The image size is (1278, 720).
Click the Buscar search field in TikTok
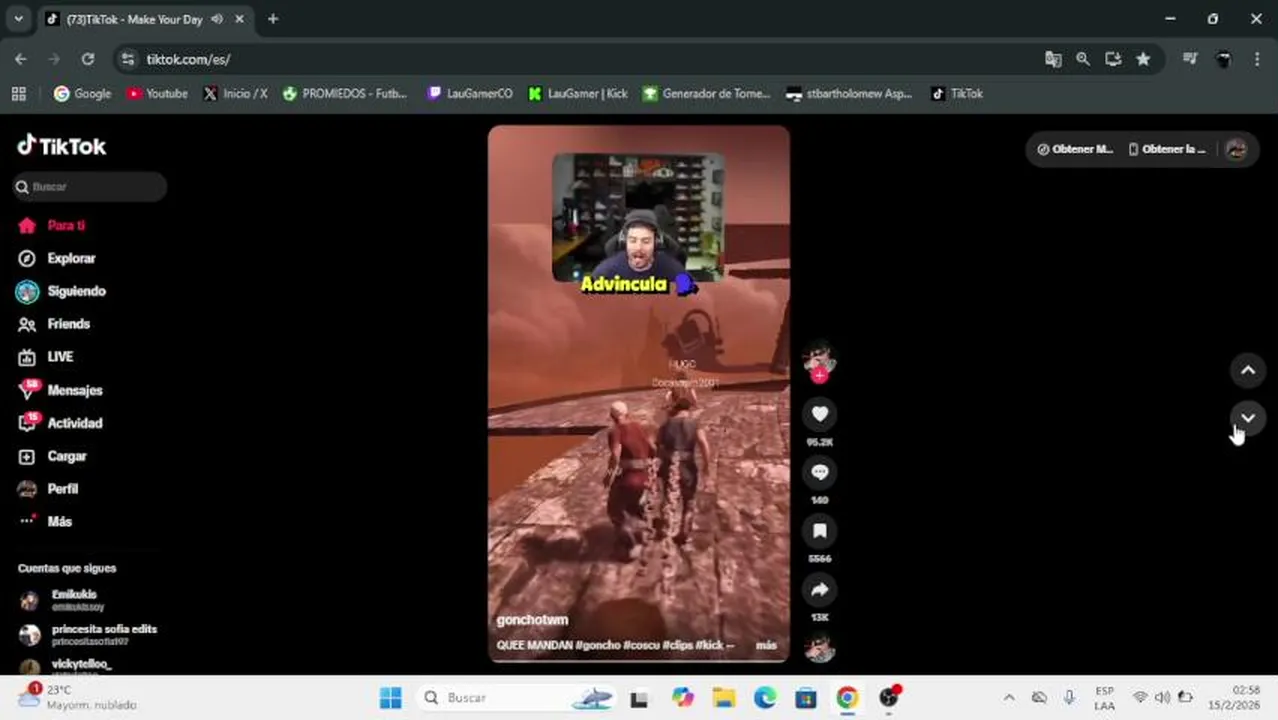click(90, 187)
